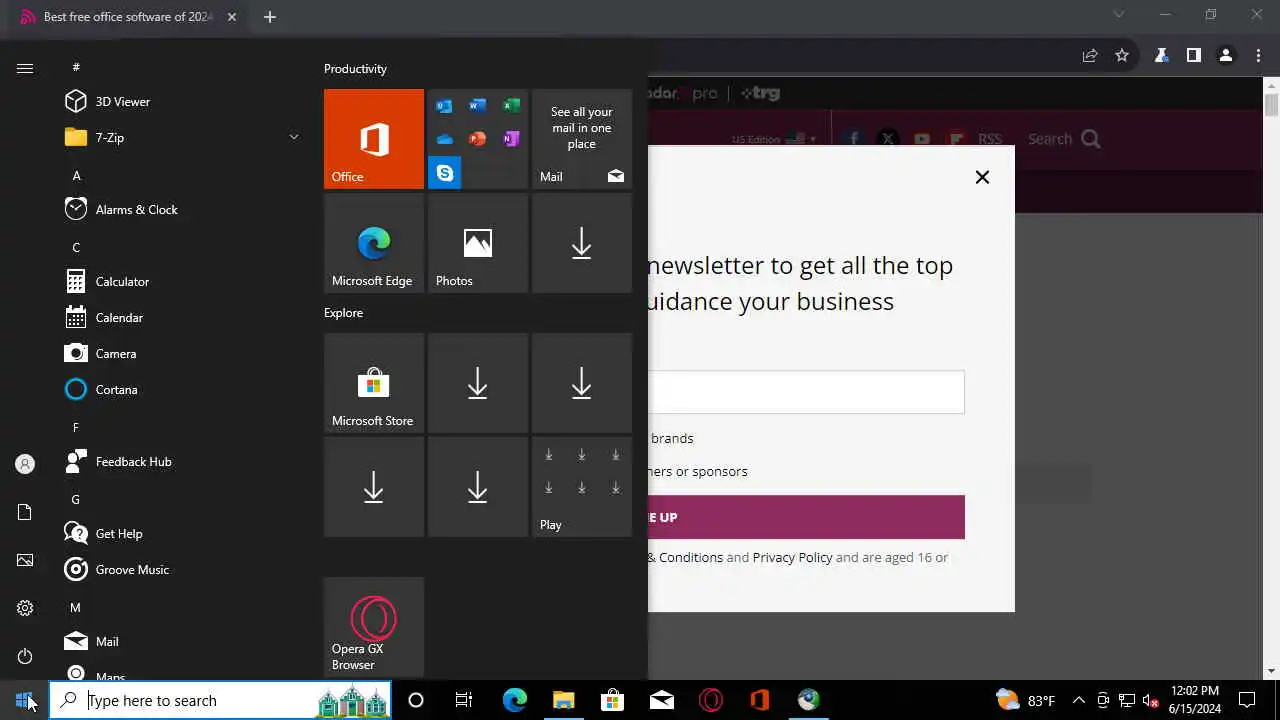This screenshot has height=720, width=1280.
Task: Open browser three-dot menu
Action: (1258, 55)
